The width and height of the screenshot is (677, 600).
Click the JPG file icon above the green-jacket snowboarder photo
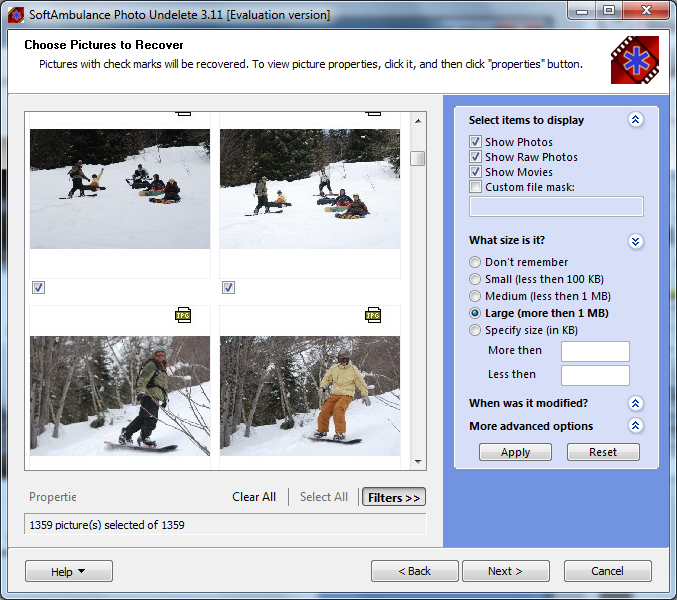click(183, 315)
